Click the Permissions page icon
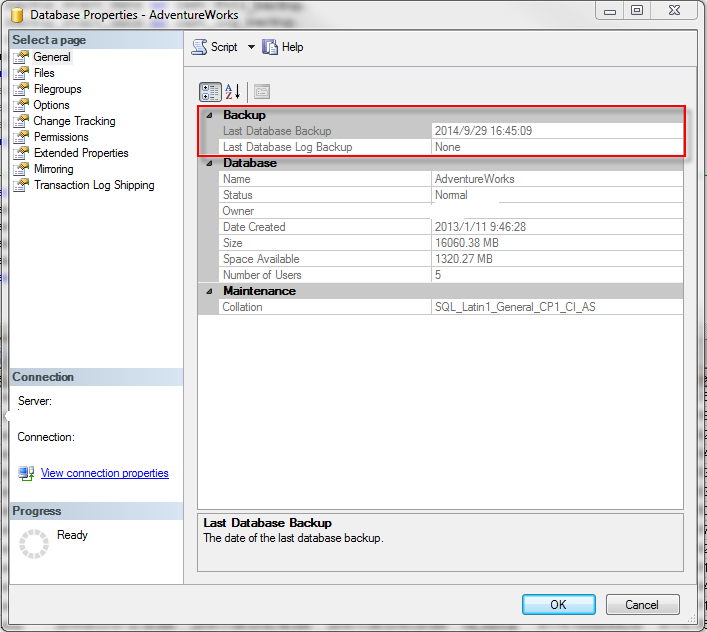Viewport: 707px width, 632px height. 21,137
